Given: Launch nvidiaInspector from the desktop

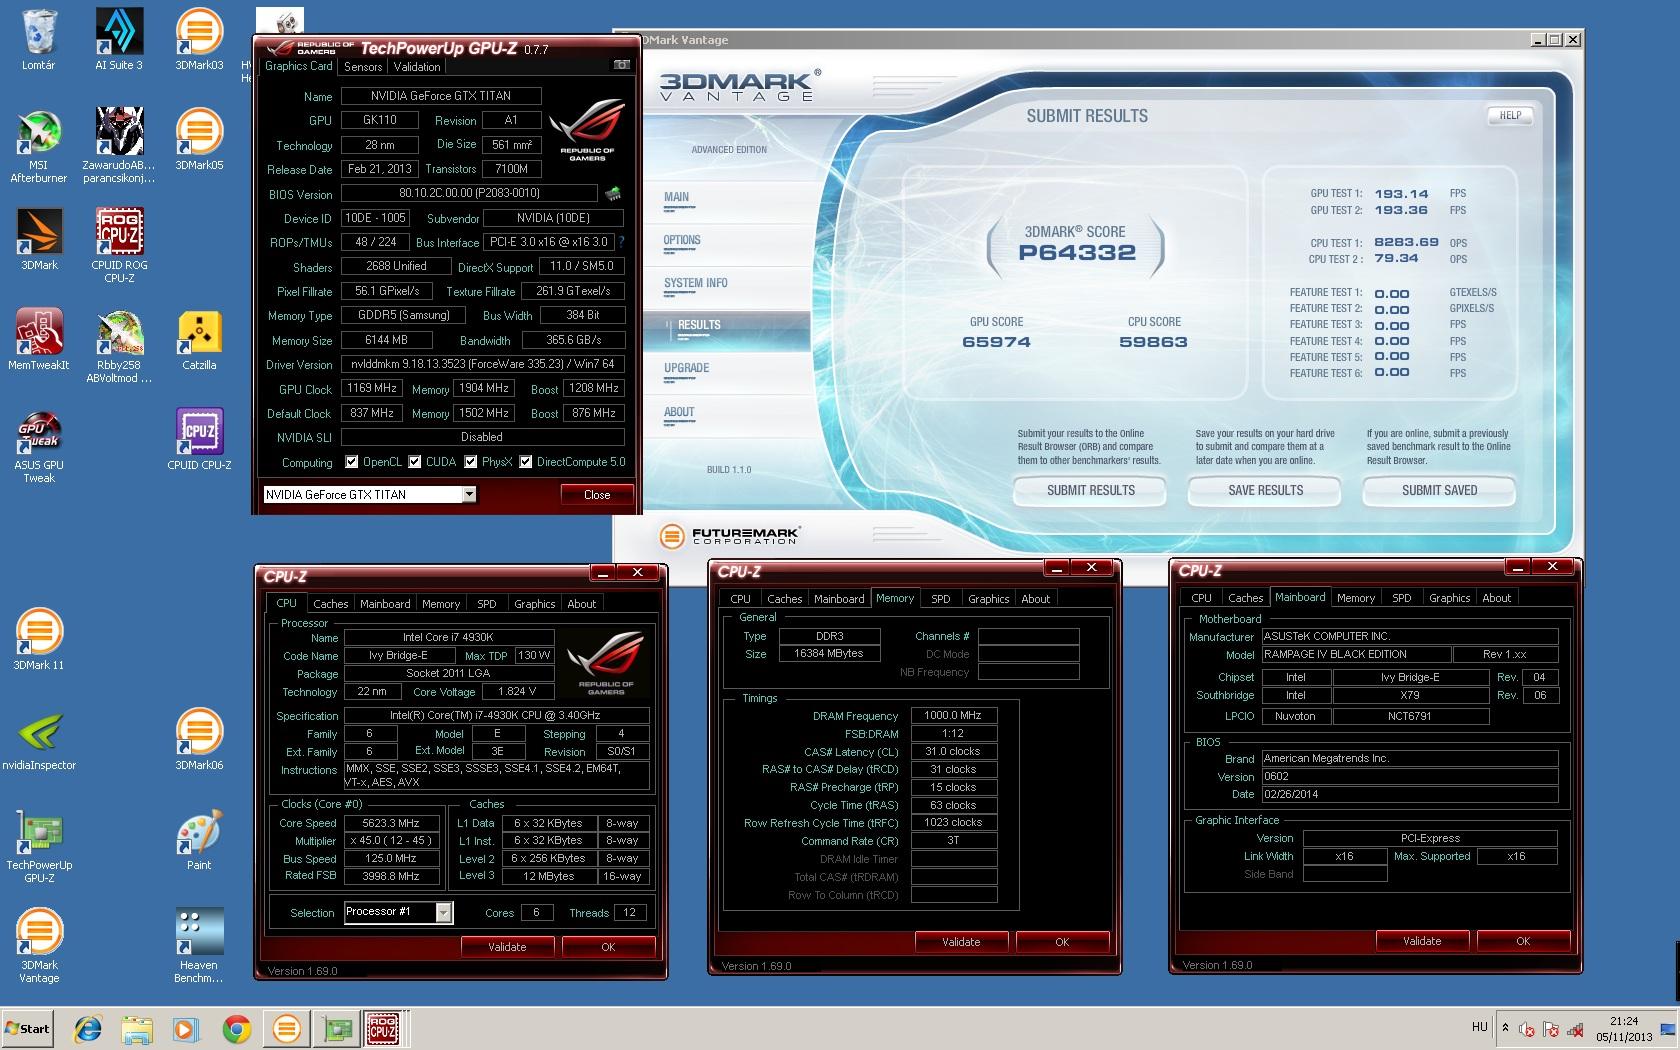Looking at the screenshot, I should [39, 740].
